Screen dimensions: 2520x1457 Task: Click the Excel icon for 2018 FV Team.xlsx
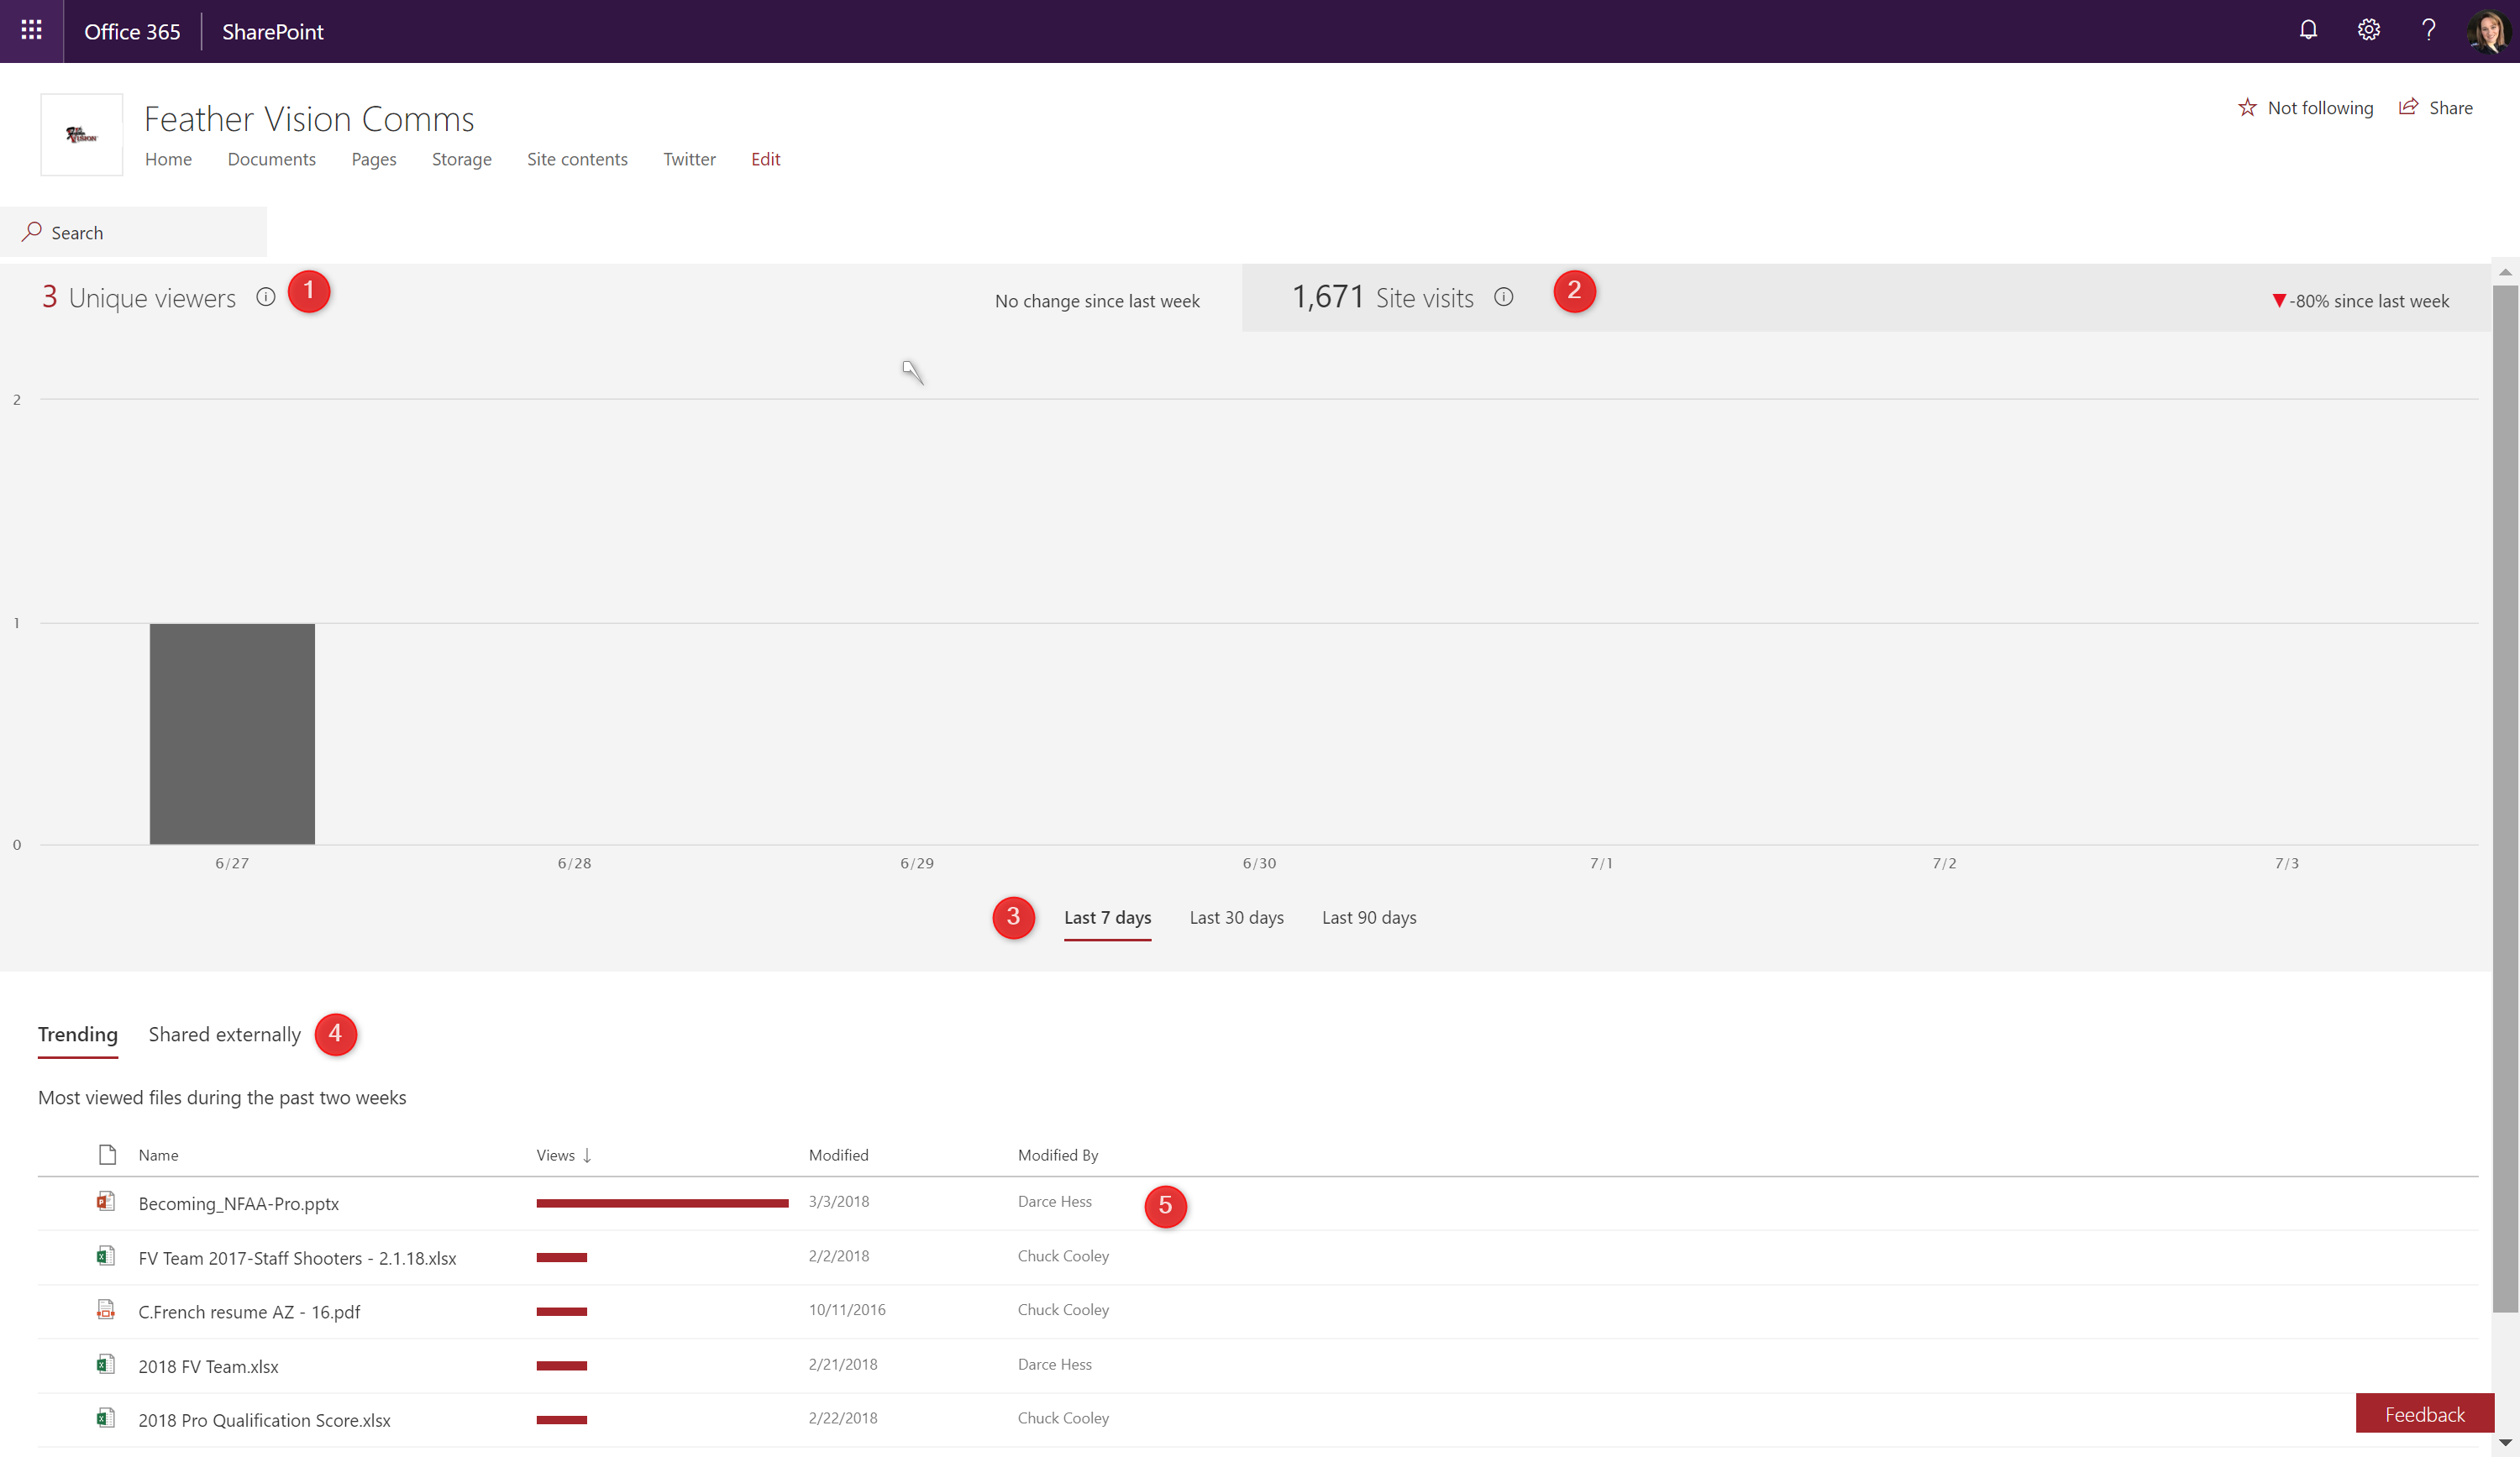(x=105, y=1364)
